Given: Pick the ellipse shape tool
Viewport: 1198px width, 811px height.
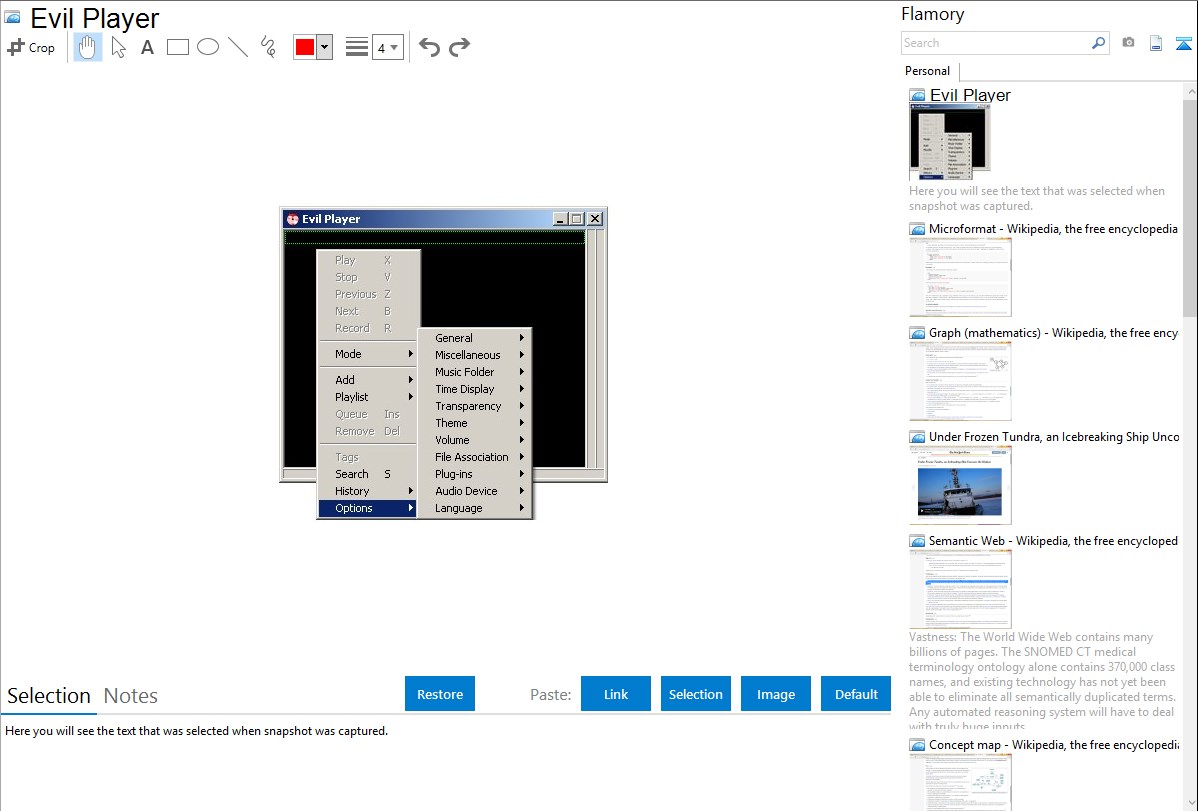Looking at the screenshot, I should tap(208, 47).
